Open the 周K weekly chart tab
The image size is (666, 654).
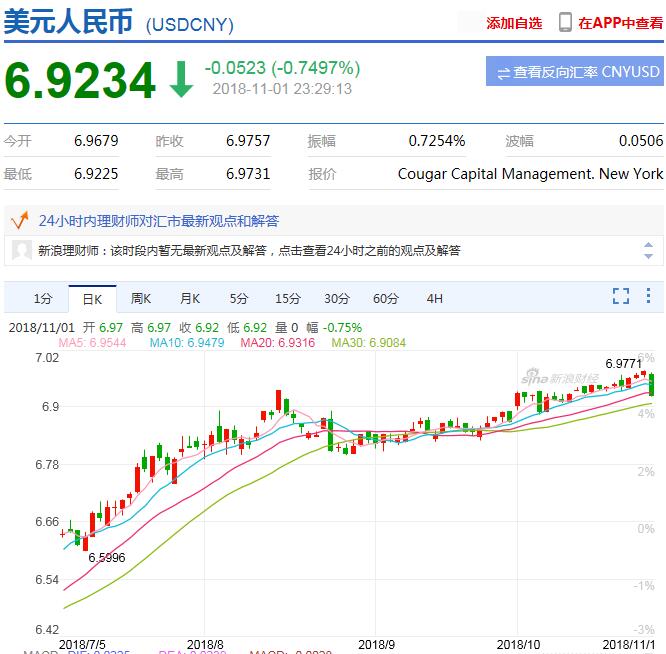coord(141,298)
